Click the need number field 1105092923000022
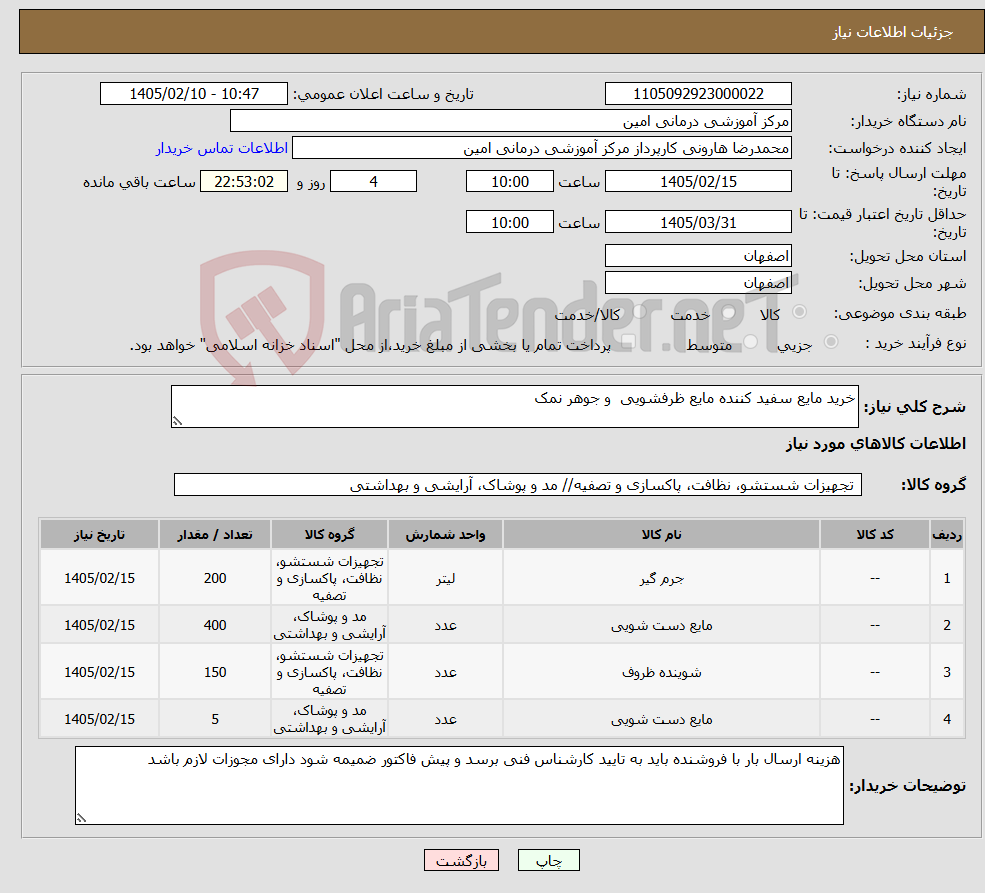 coord(698,94)
